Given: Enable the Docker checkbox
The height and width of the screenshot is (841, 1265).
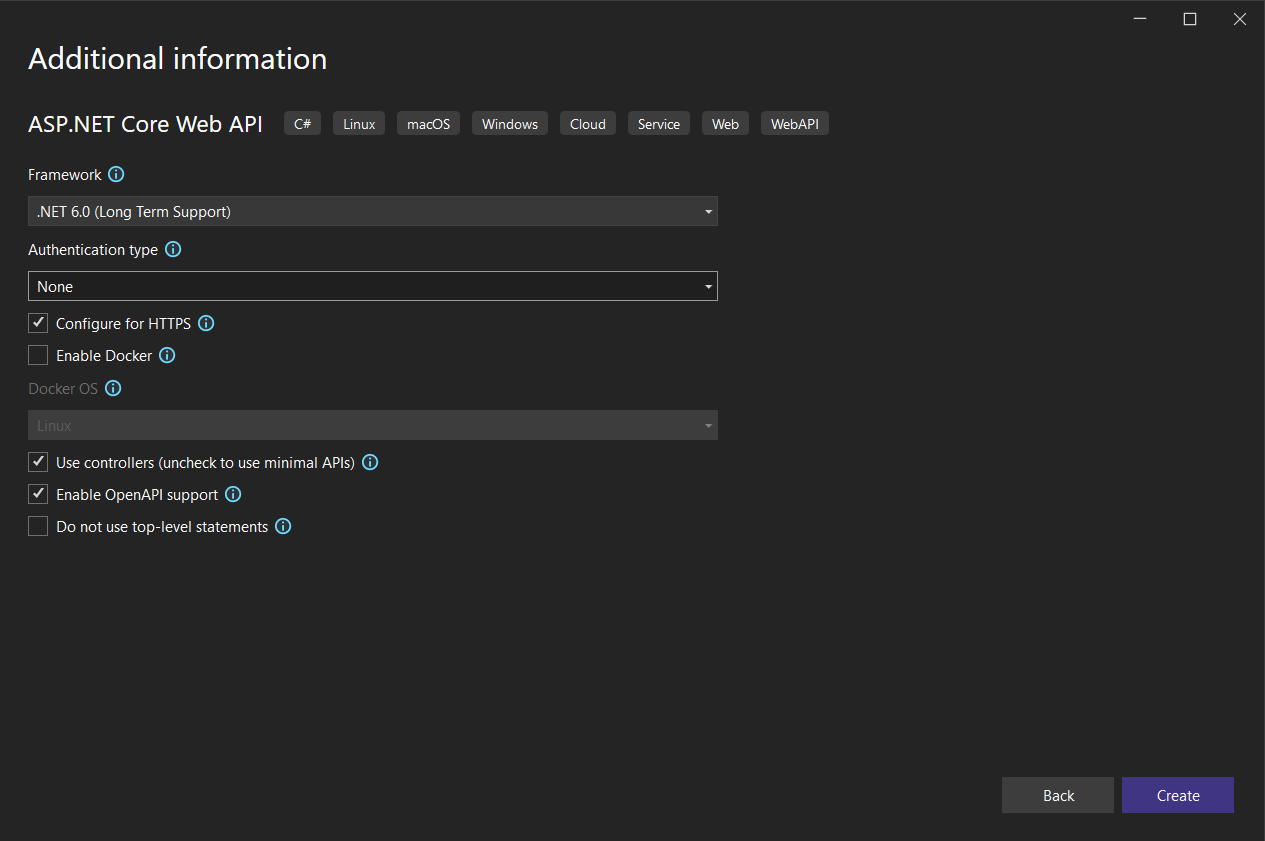Looking at the screenshot, I should click(x=38, y=355).
